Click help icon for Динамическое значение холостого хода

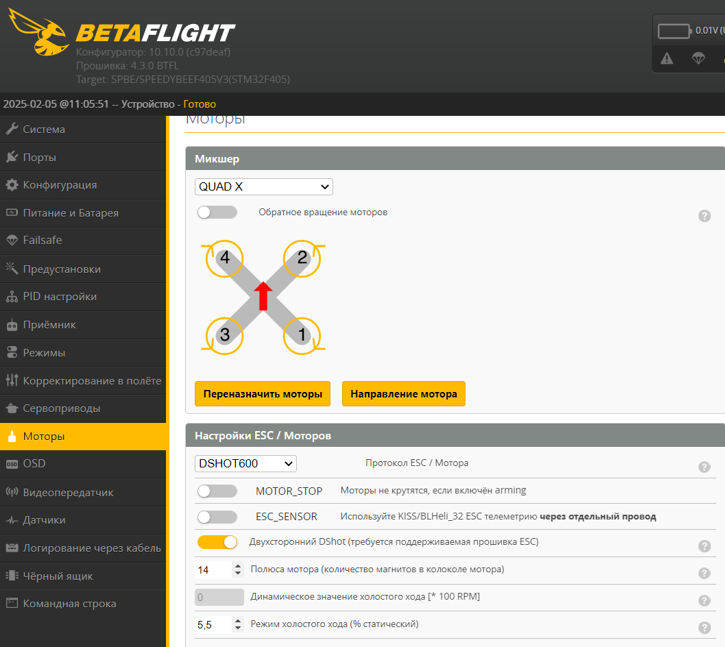point(704,600)
